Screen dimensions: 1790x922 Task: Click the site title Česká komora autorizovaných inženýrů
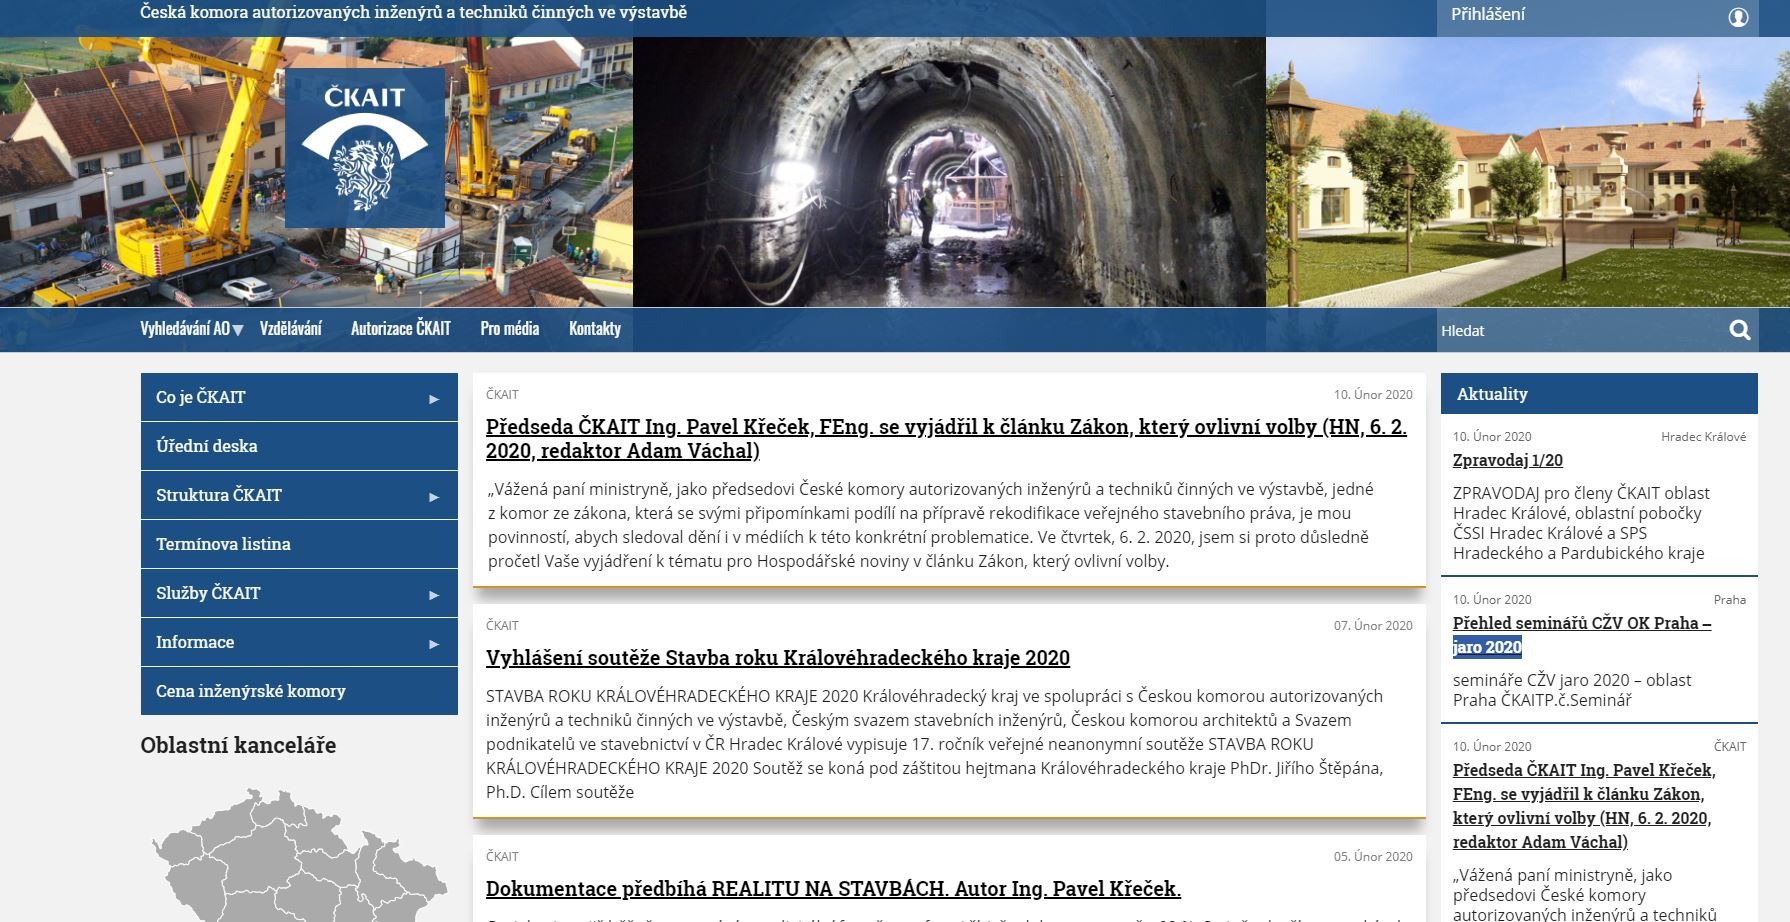point(413,13)
